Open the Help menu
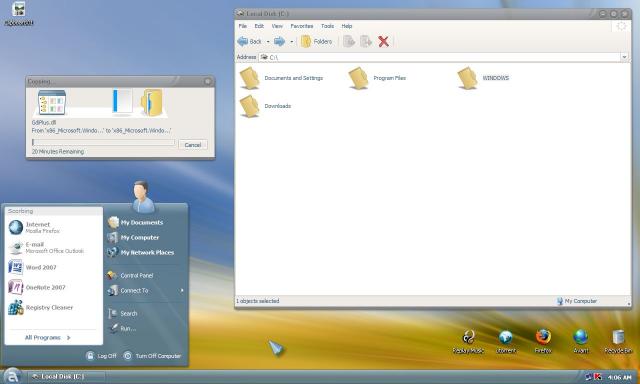This screenshot has height=384, width=640. point(347,26)
